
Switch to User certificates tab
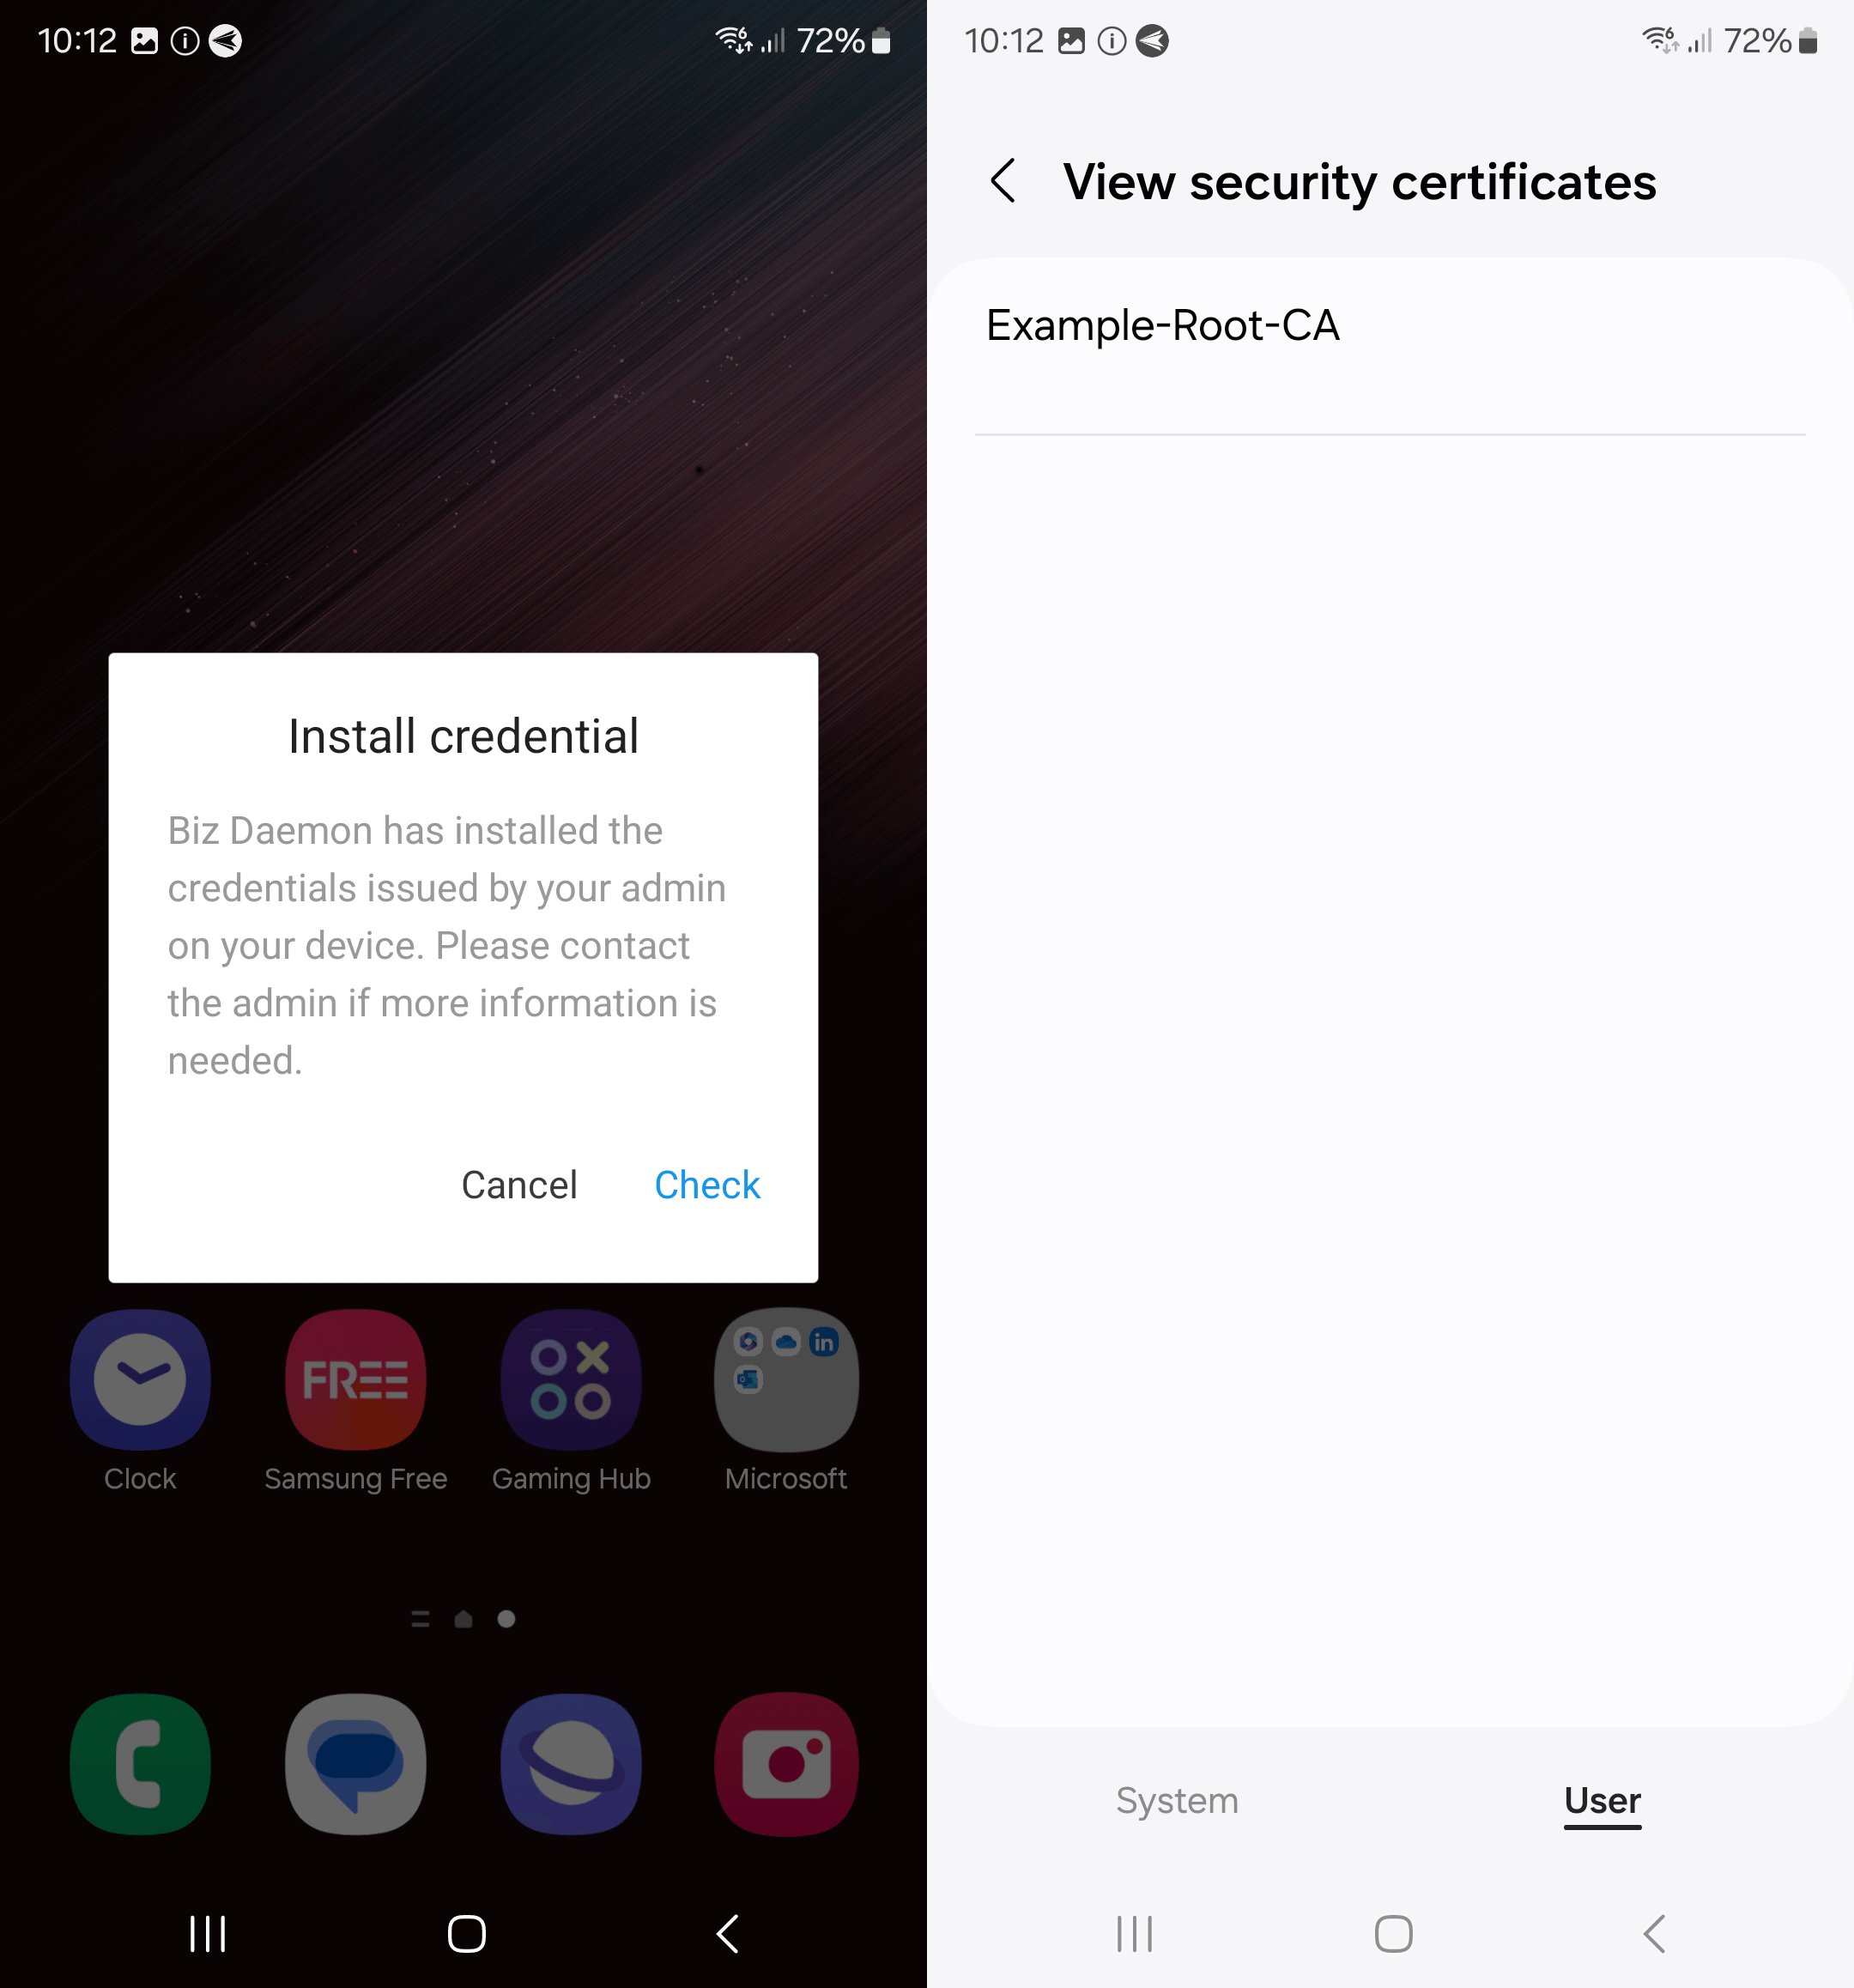tap(1602, 1800)
